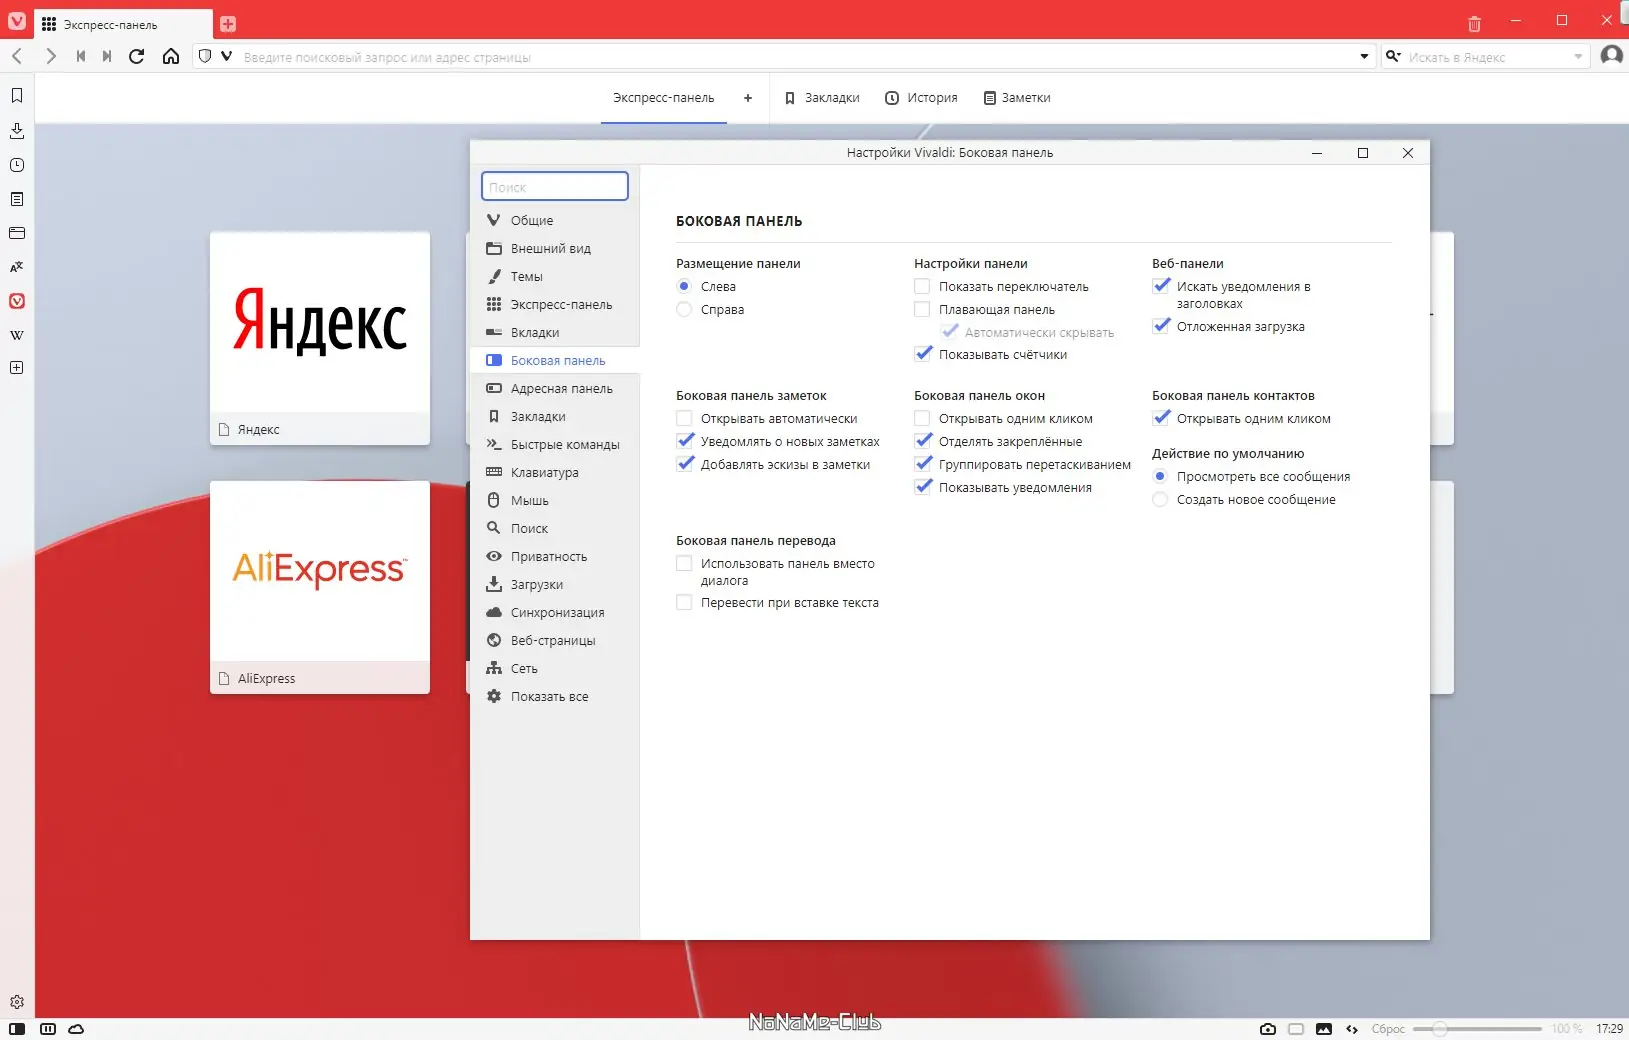This screenshot has height=1040, width=1629.
Task: Open search engine selector dropdown
Action: click(x=1393, y=56)
